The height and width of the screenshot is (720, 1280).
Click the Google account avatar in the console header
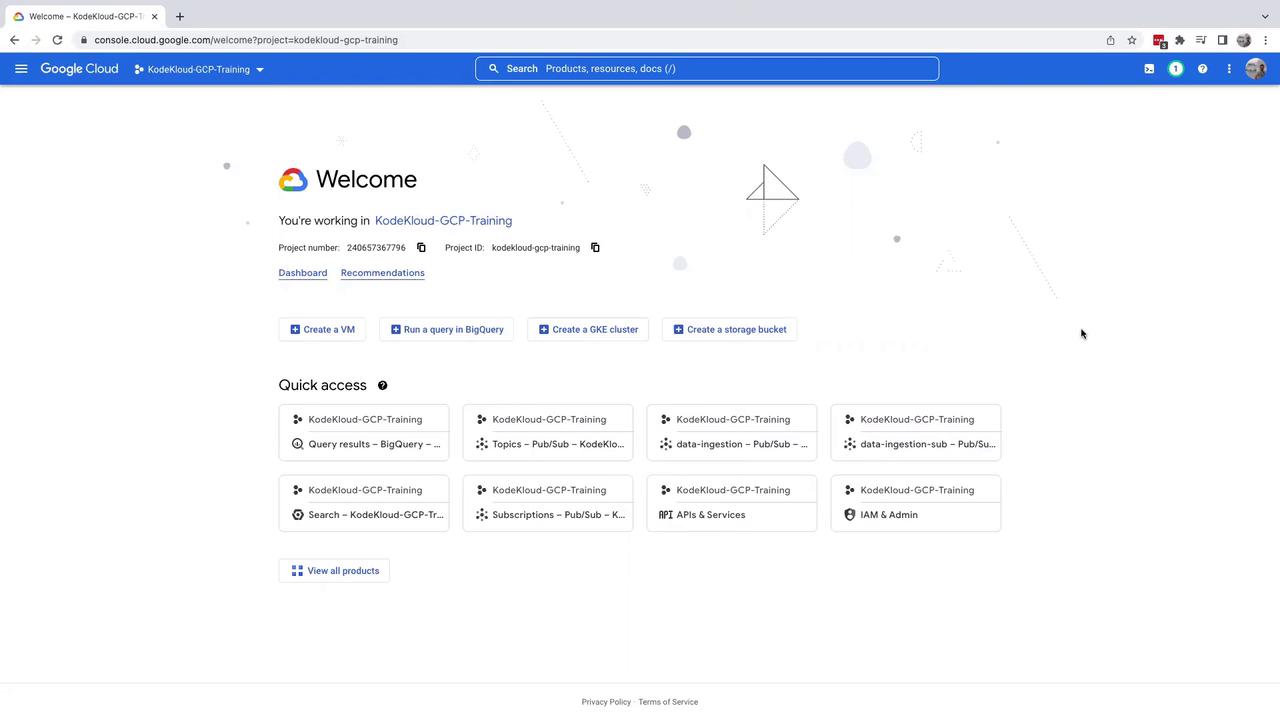pos(1256,69)
